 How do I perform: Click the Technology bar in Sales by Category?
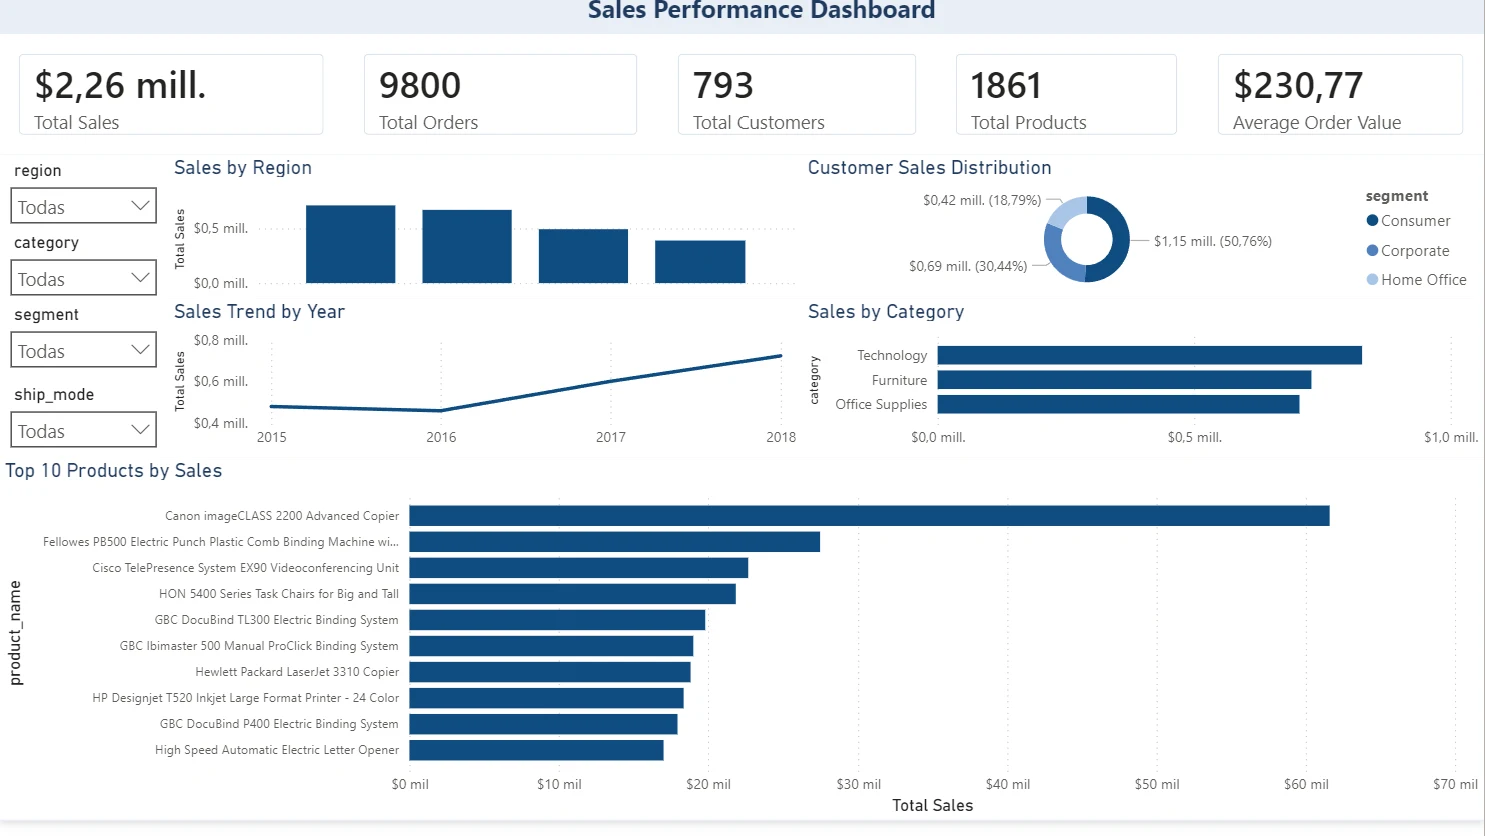(1150, 355)
